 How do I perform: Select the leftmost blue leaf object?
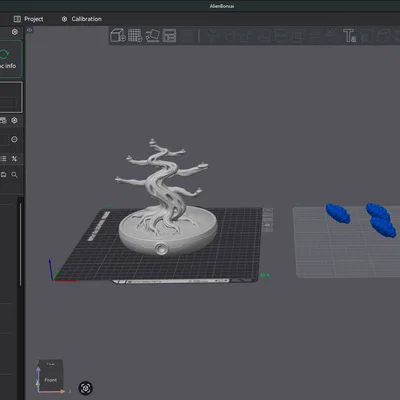[338, 213]
